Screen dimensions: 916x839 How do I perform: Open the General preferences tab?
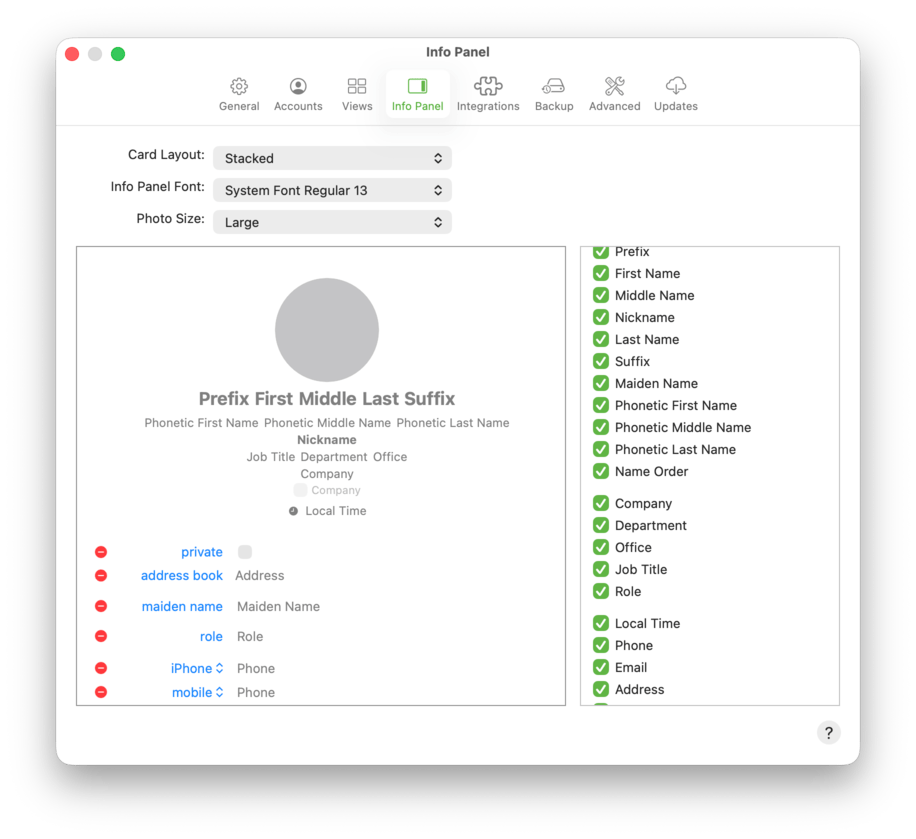click(239, 95)
